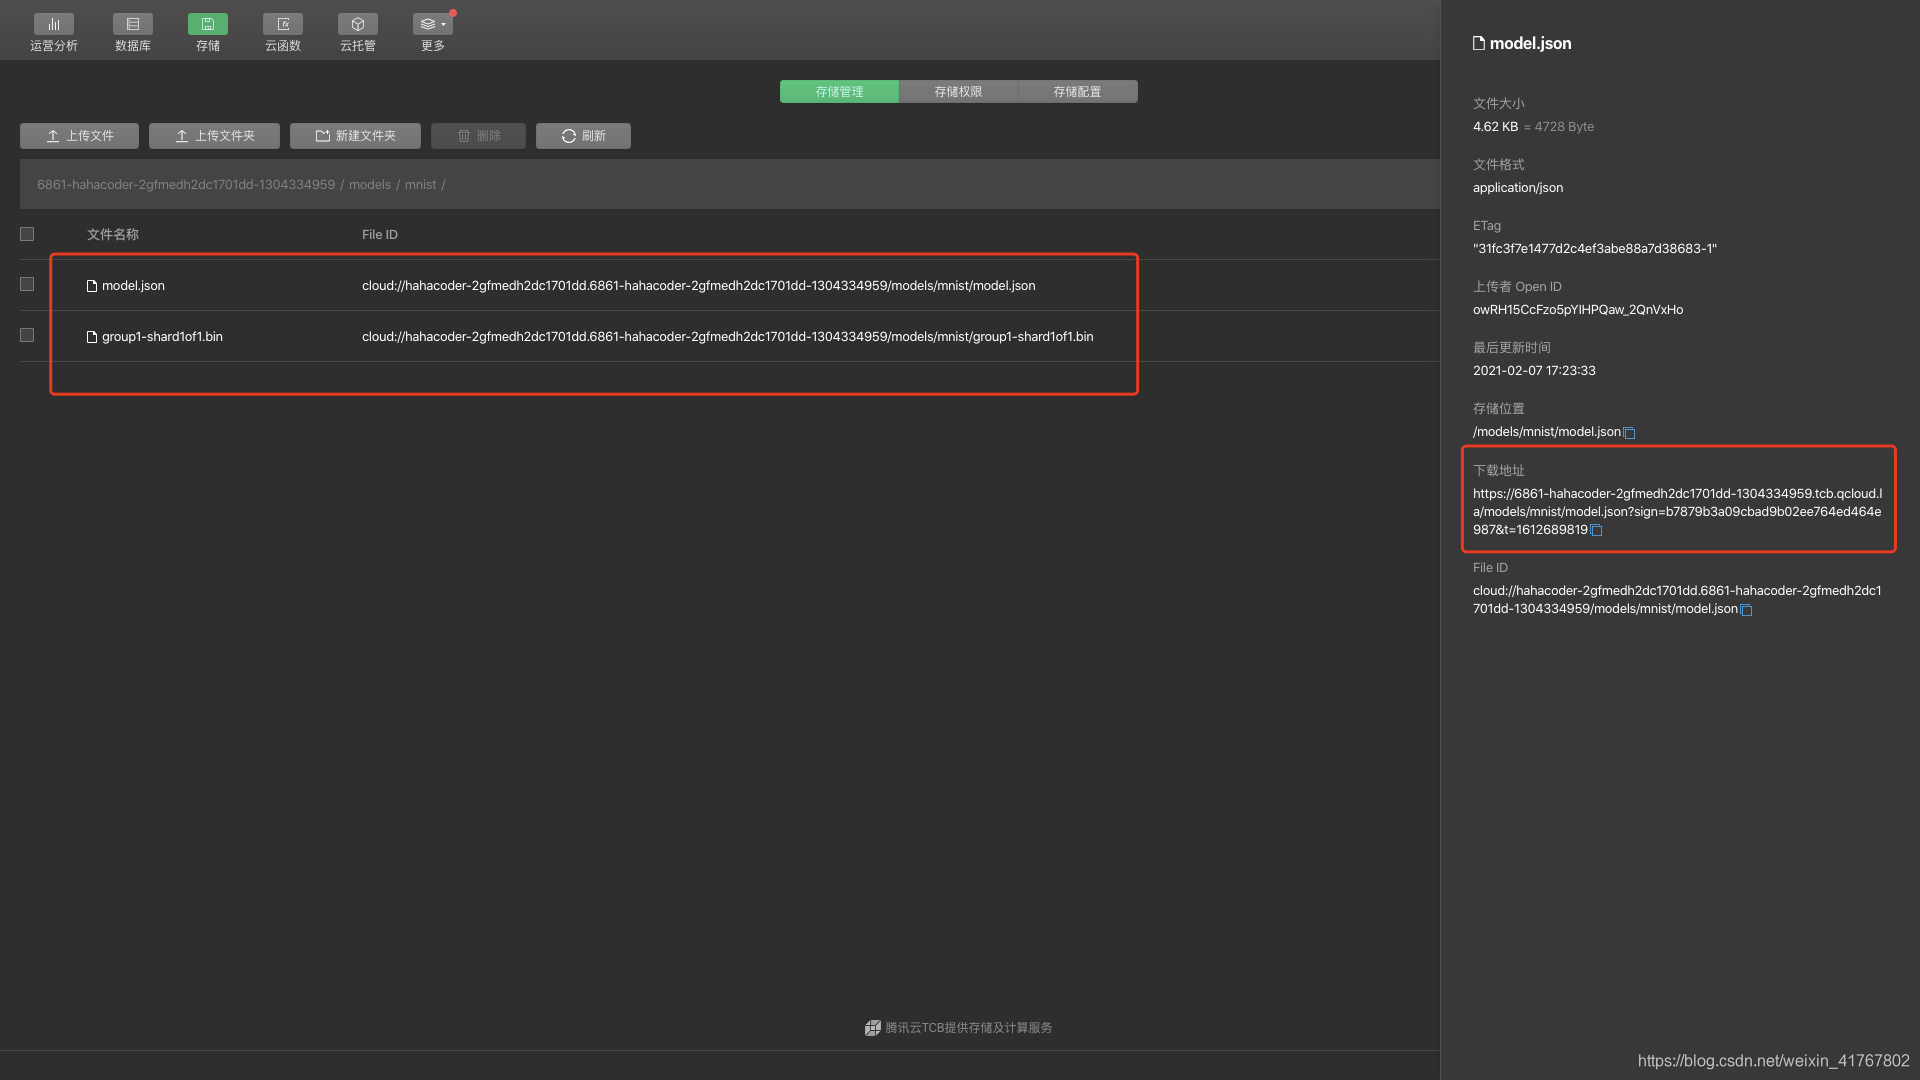The image size is (1920, 1080).
Task: Copy the 下载地址 download URL icon
Action: click(1596, 531)
